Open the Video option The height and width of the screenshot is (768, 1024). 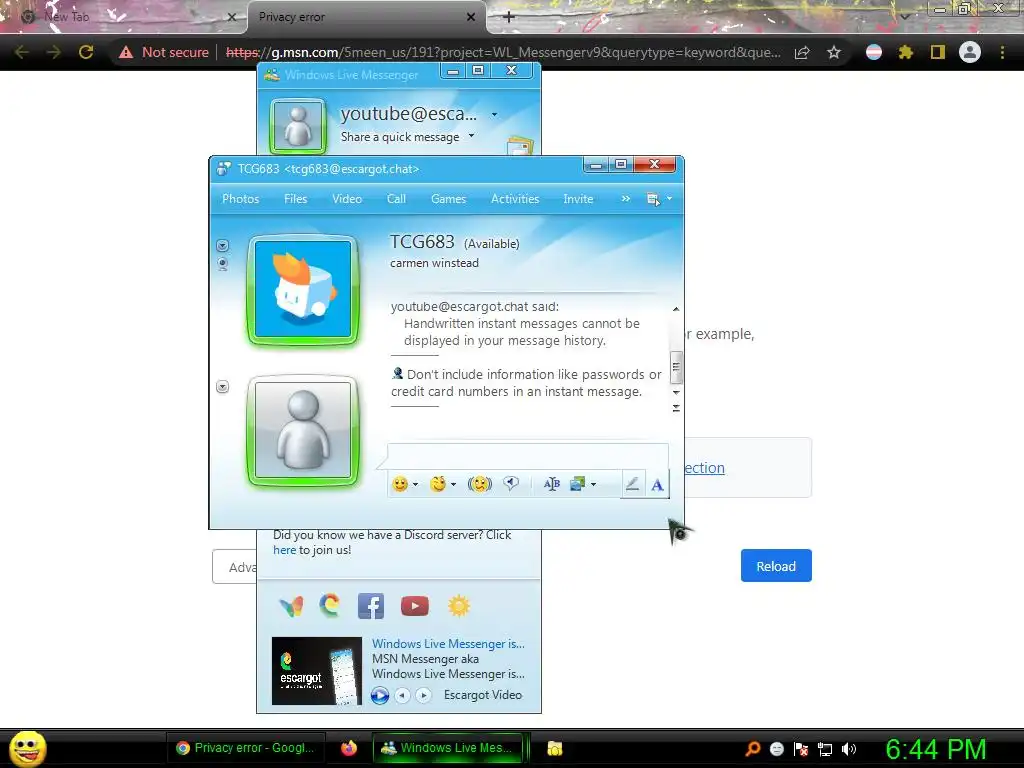pos(347,199)
